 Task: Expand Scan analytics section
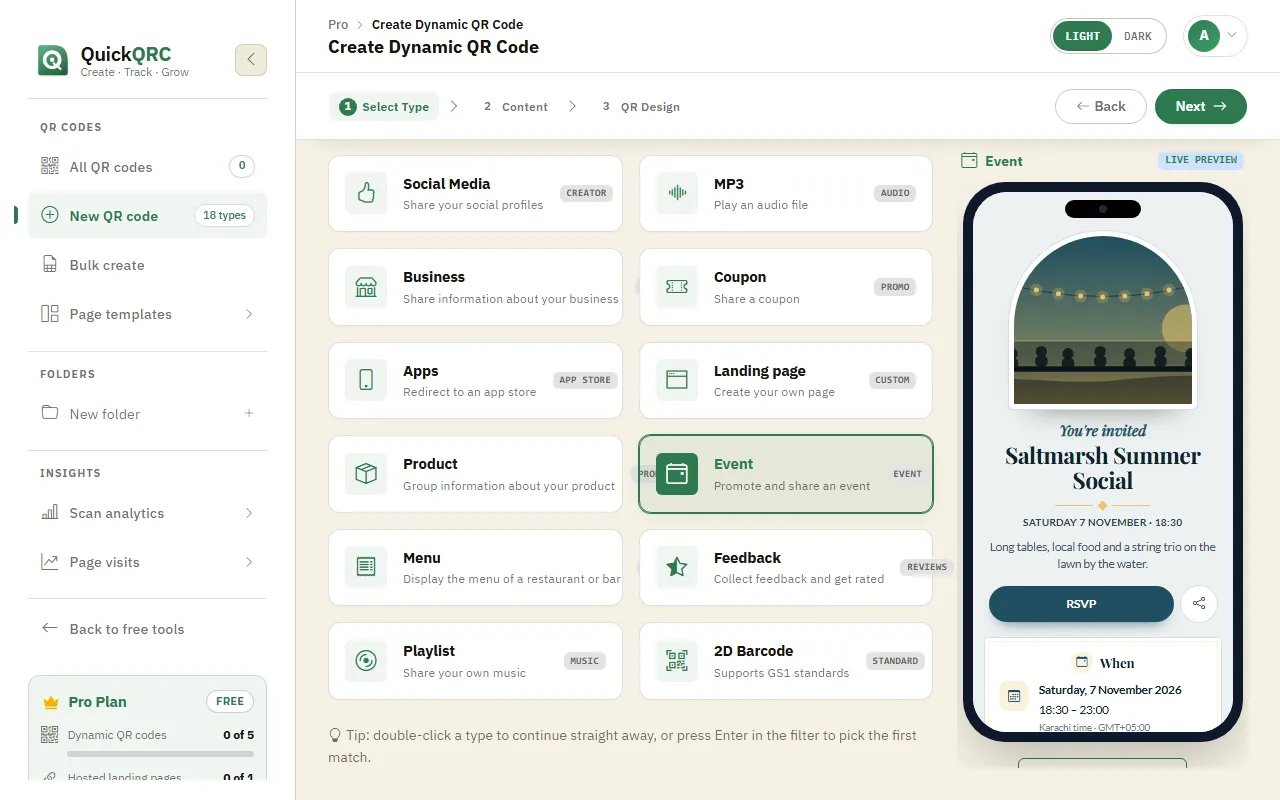coord(249,513)
